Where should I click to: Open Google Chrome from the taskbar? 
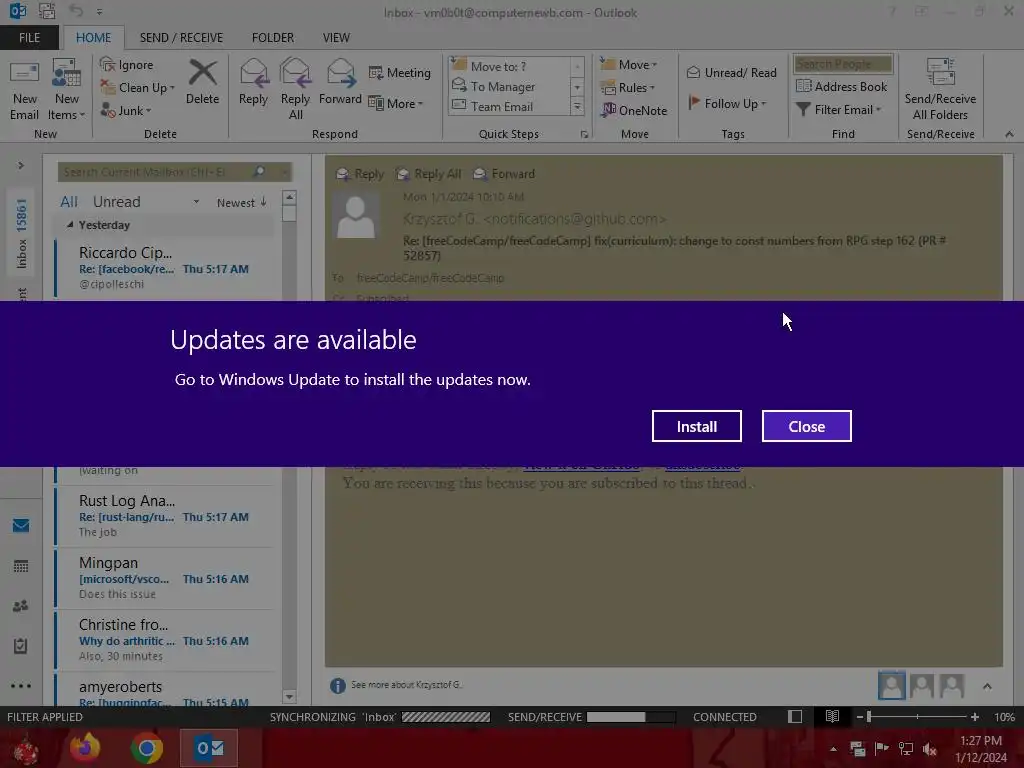[x=147, y=748]
